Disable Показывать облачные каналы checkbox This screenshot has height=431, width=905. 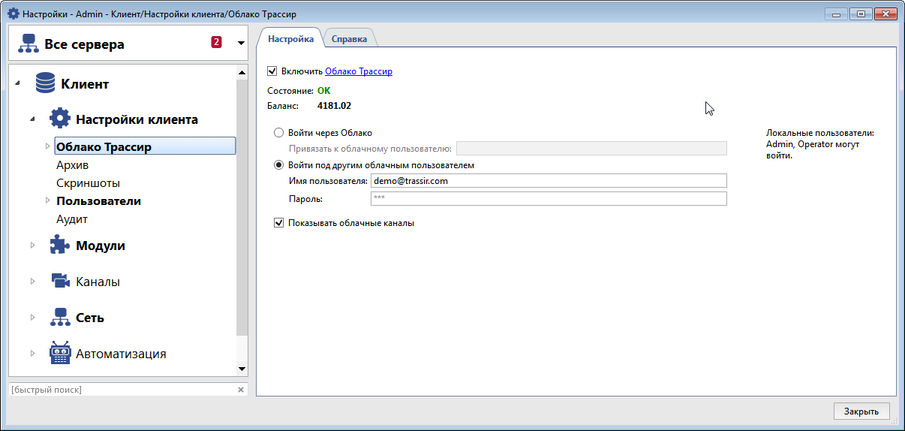[279, 223]
